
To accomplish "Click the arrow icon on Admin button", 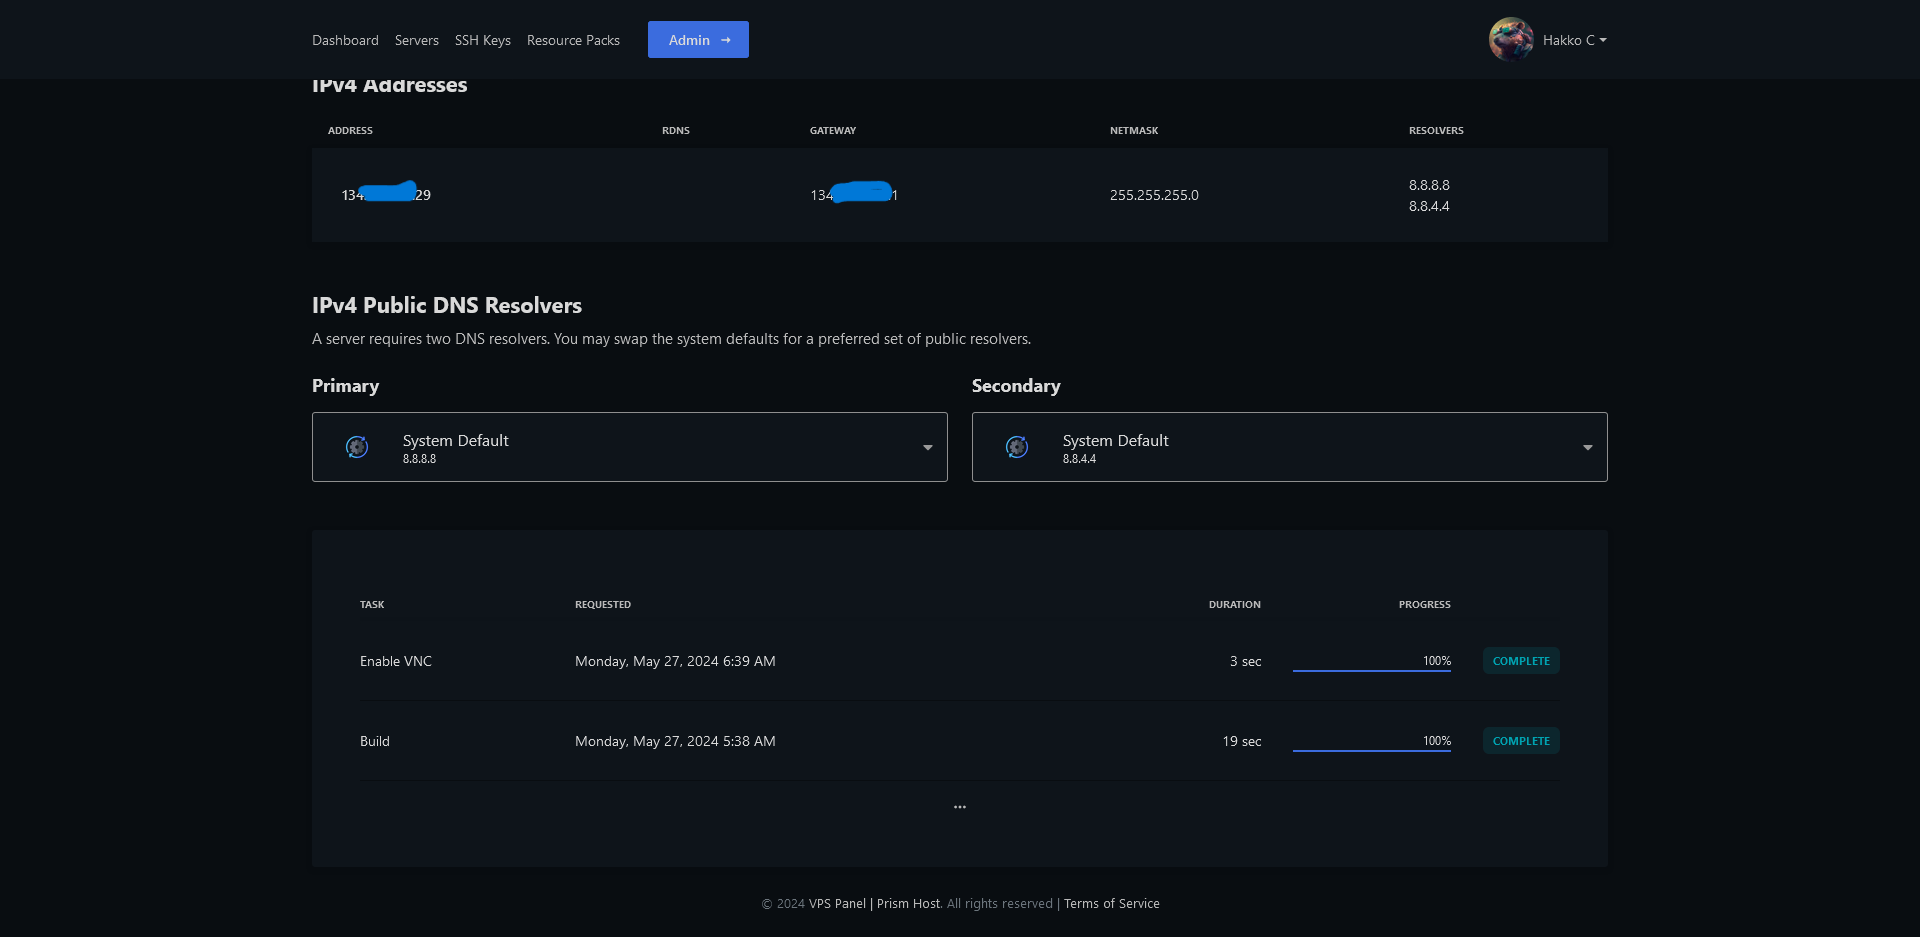I will point(726,40).
